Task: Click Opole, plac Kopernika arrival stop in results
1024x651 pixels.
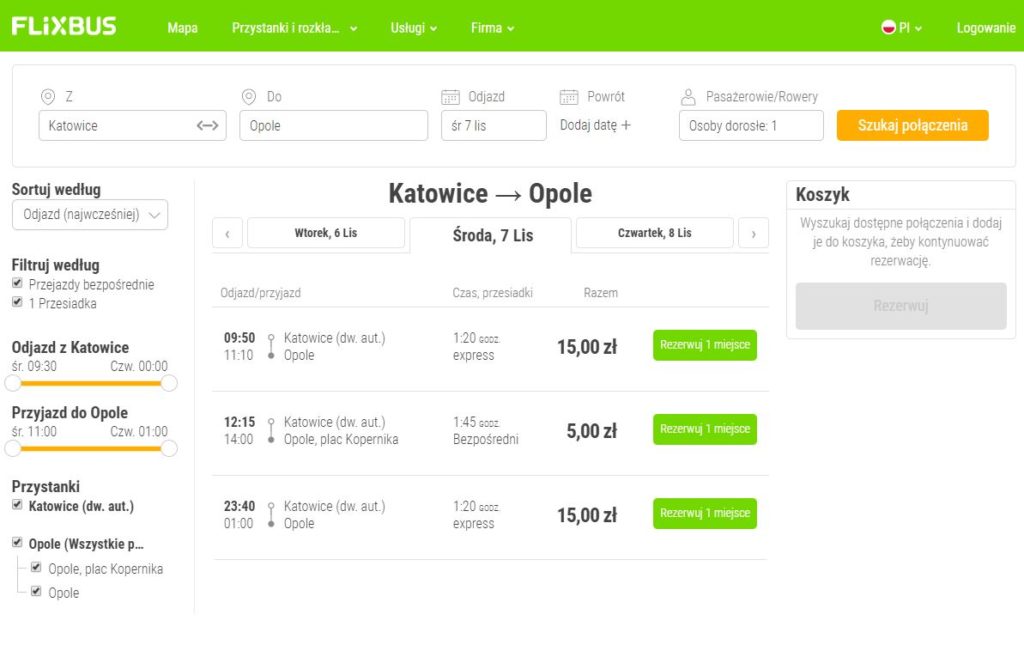Action: (x=341, y=439)
